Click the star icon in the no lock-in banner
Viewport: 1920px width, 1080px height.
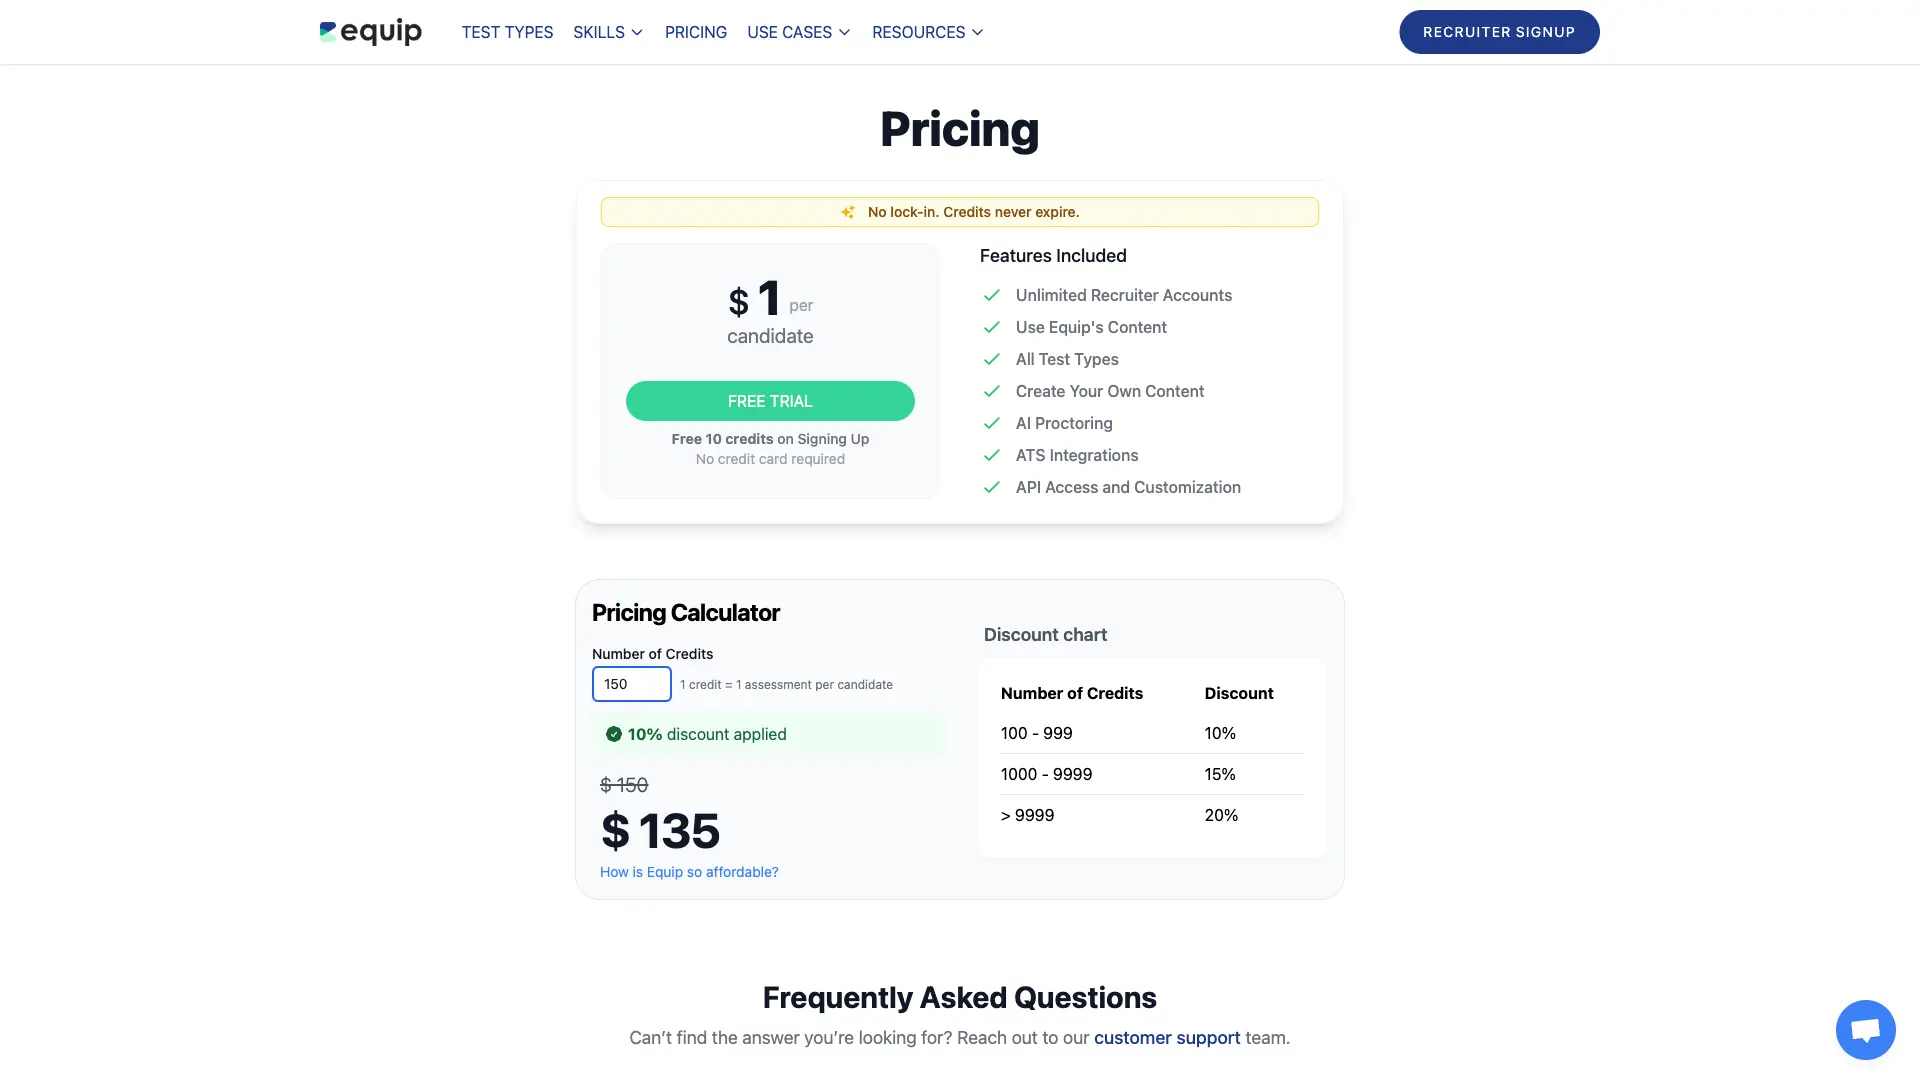coord(845,211)
